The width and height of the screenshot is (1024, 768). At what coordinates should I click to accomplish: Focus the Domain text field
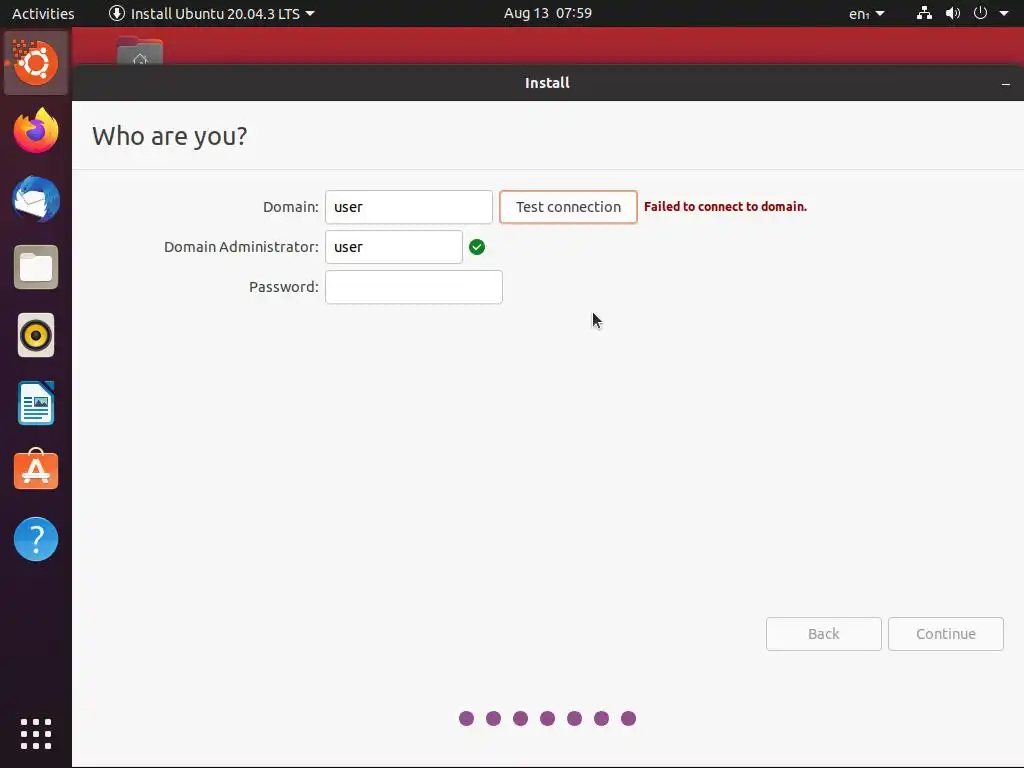pos(409,207)
